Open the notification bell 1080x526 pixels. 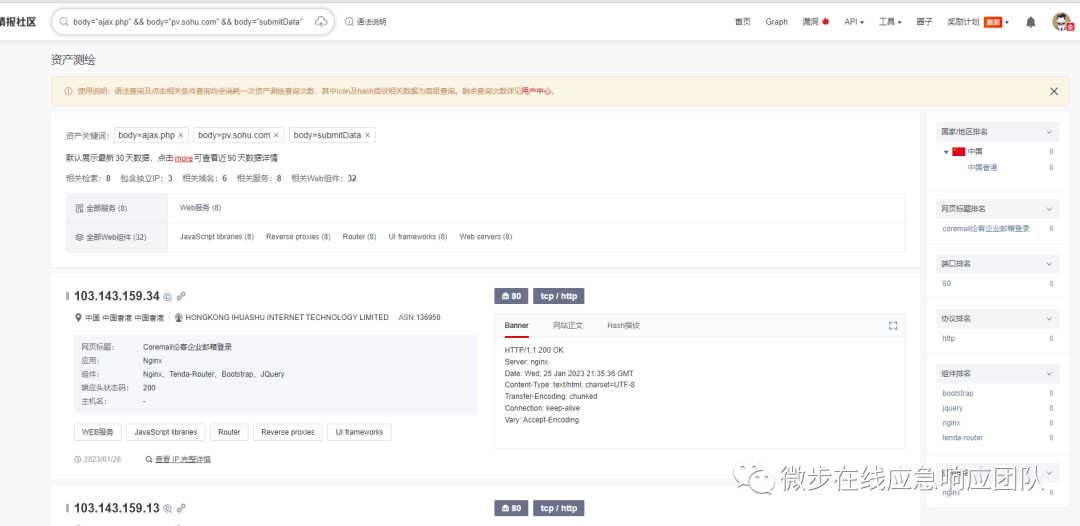[1030, 22]
